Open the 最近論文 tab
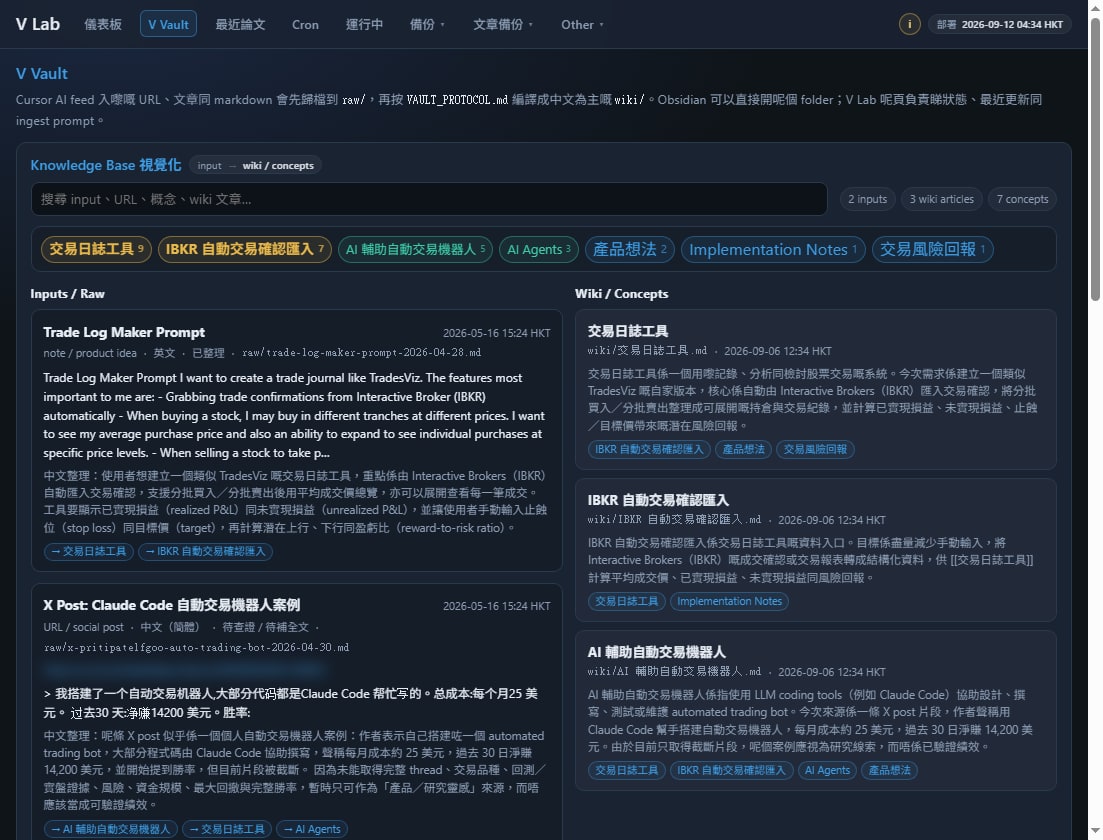Screen dimensions: 1103x840 coord(240,24)
